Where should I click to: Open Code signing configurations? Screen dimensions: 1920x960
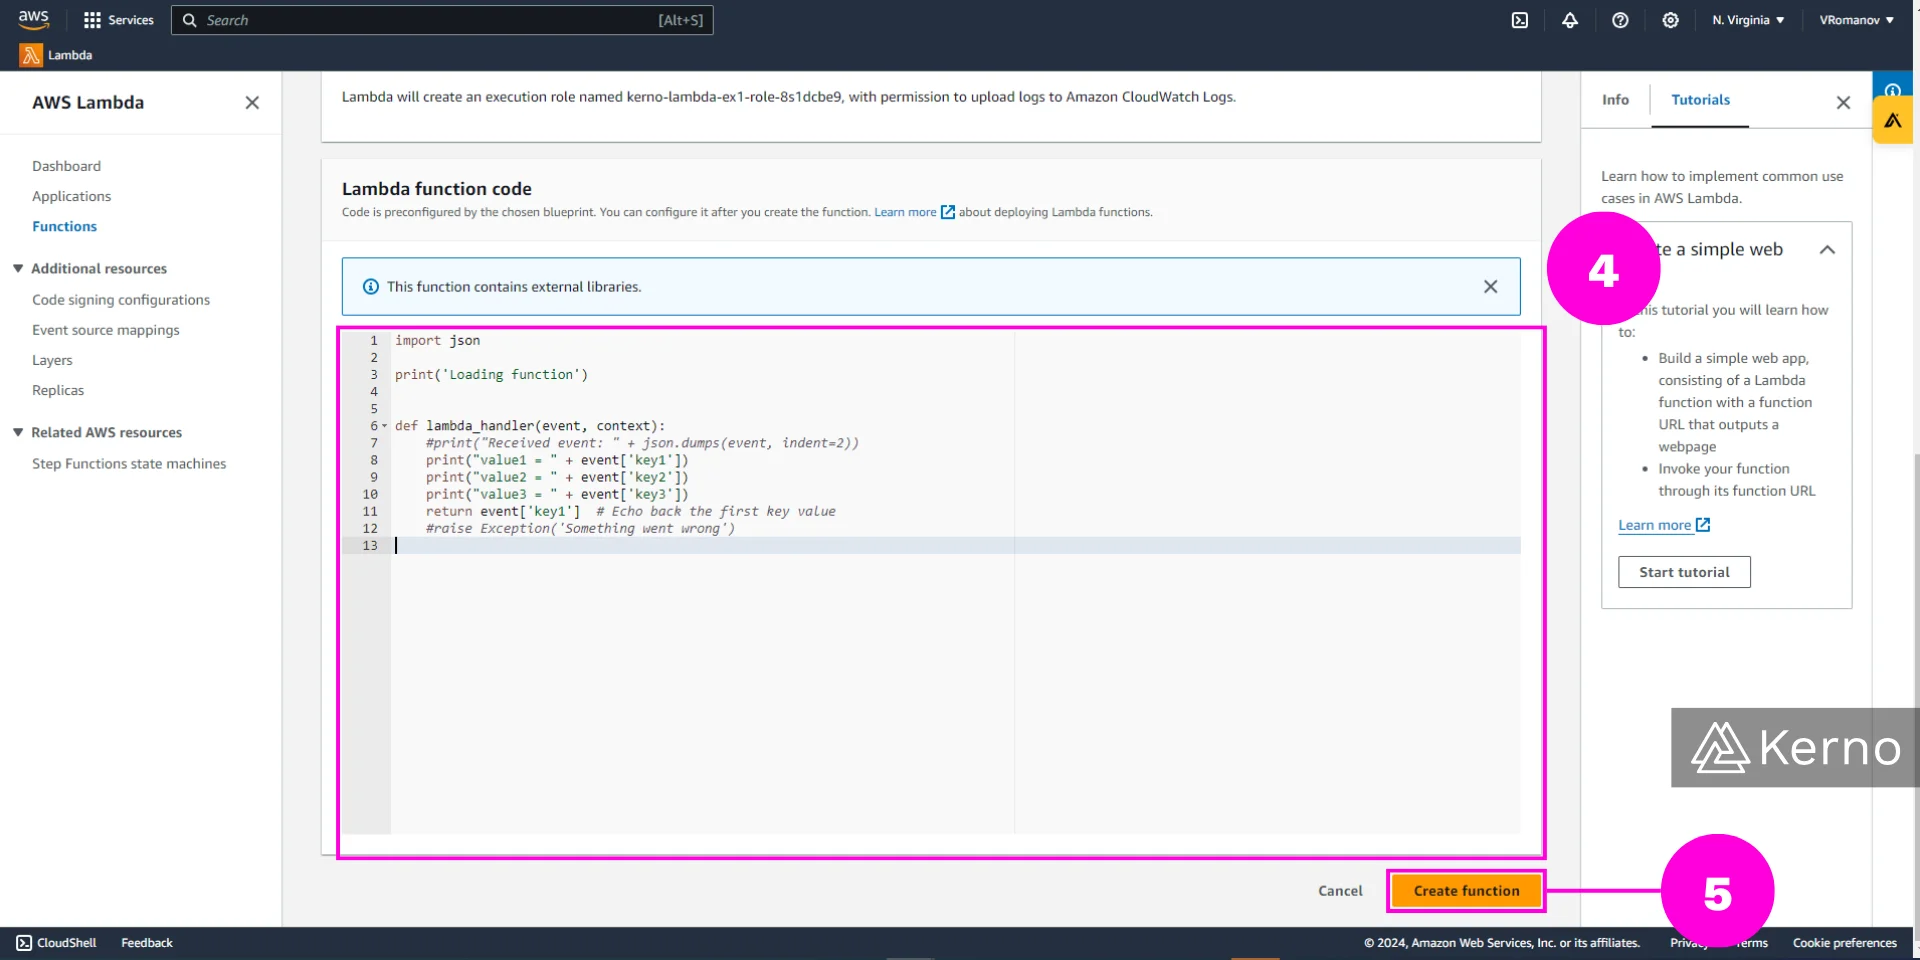[121, 299]
